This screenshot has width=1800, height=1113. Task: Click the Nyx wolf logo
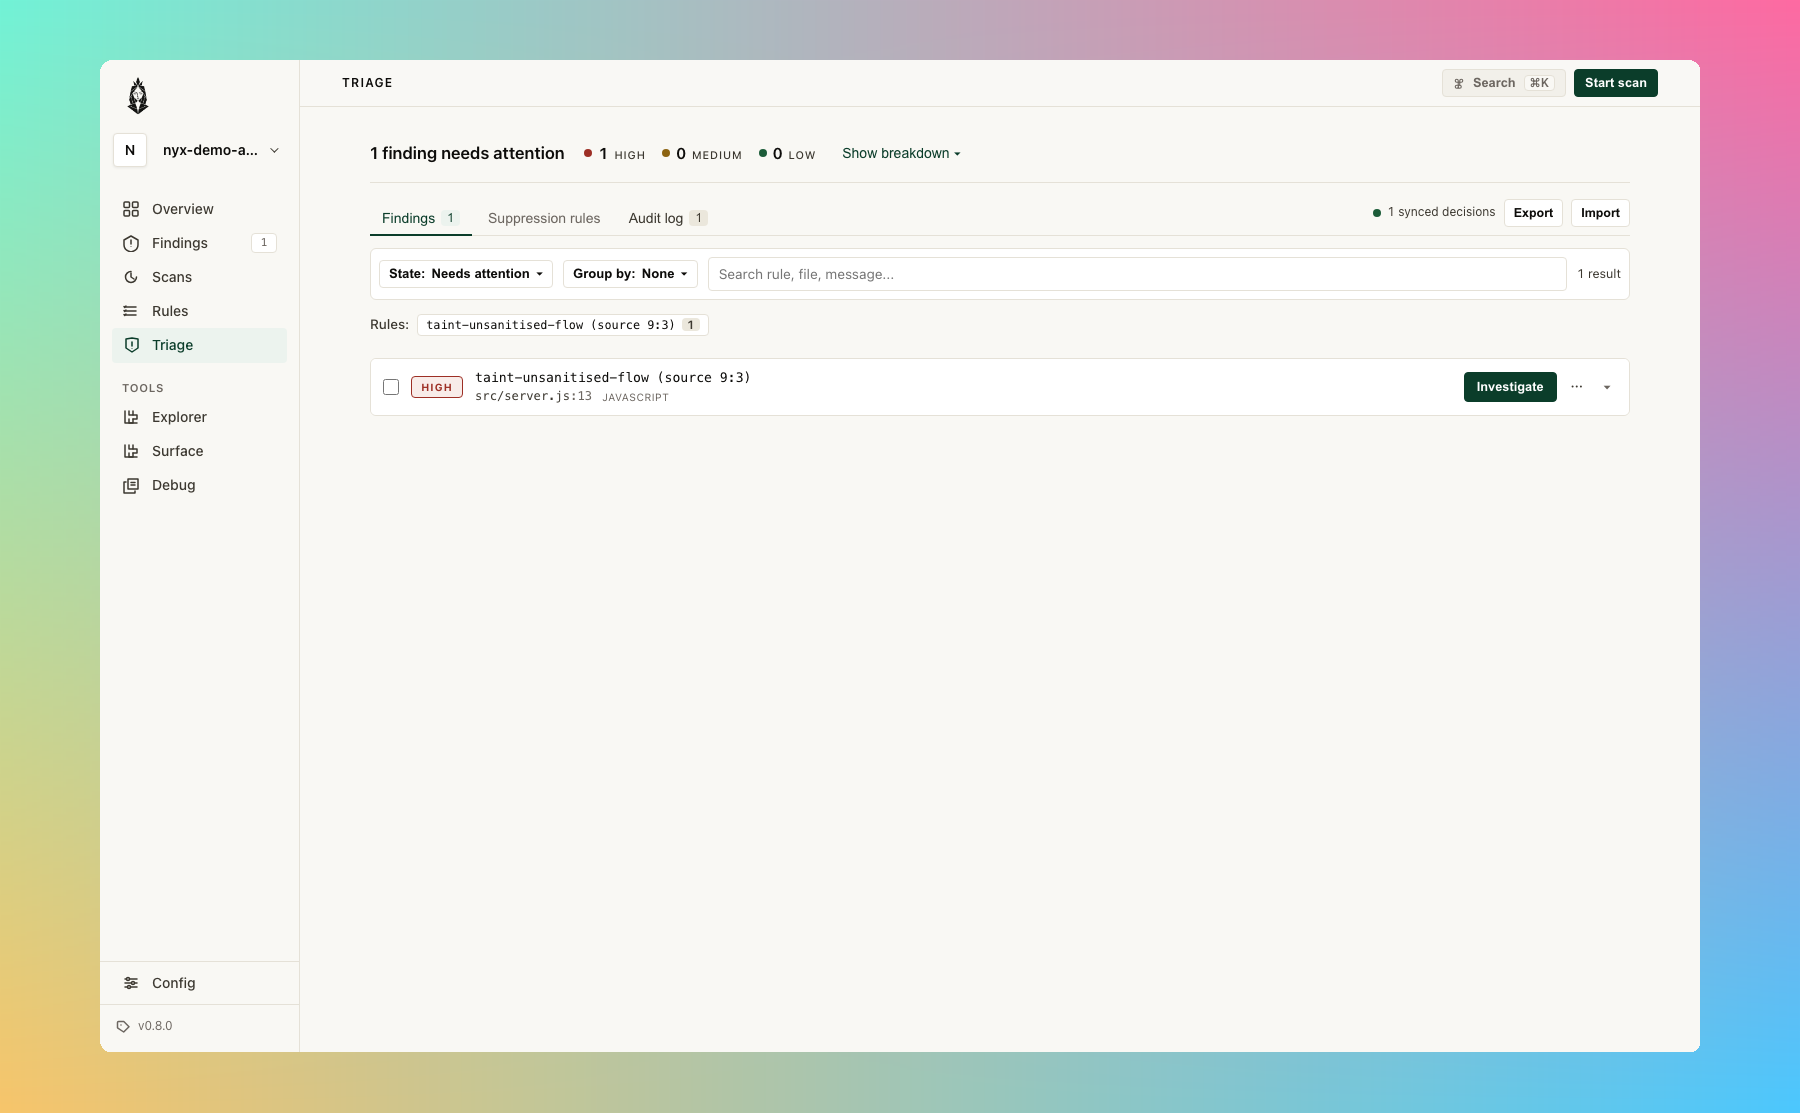pyautogui.click(x=138, y=96)
